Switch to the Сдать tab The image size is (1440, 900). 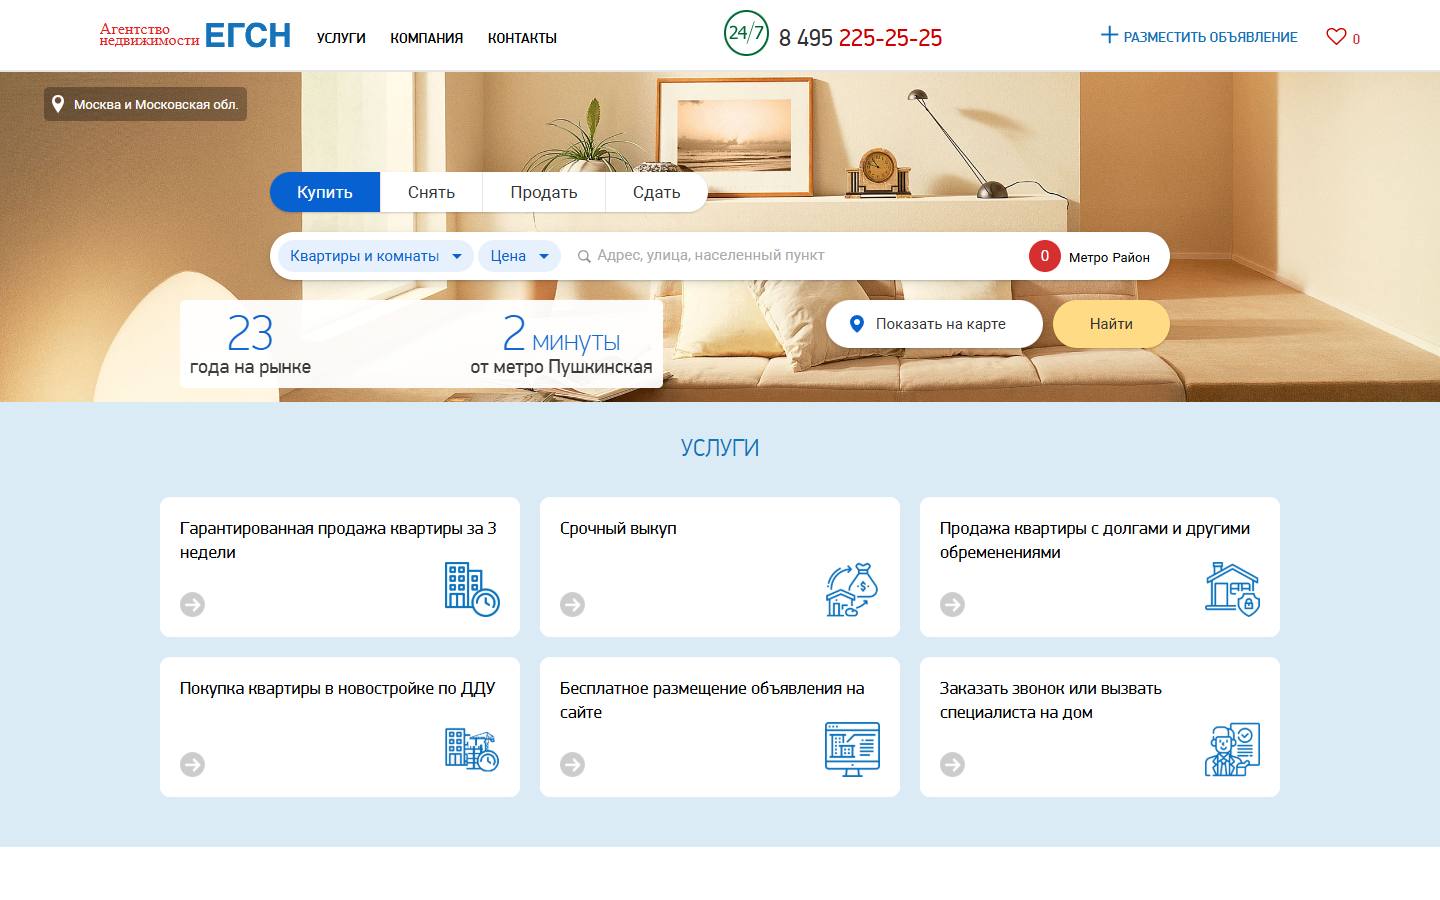click(x=656, y=192)
